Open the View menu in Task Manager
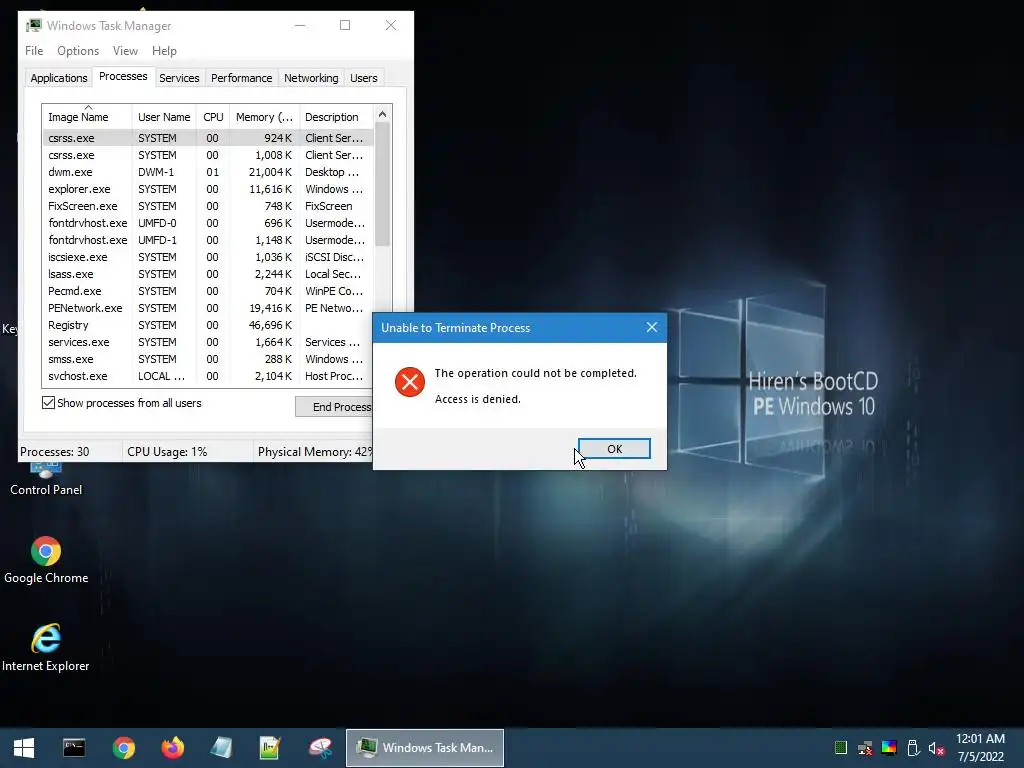Image resolution: width=1024 pixels, height=768 pixels. point(125,51)
